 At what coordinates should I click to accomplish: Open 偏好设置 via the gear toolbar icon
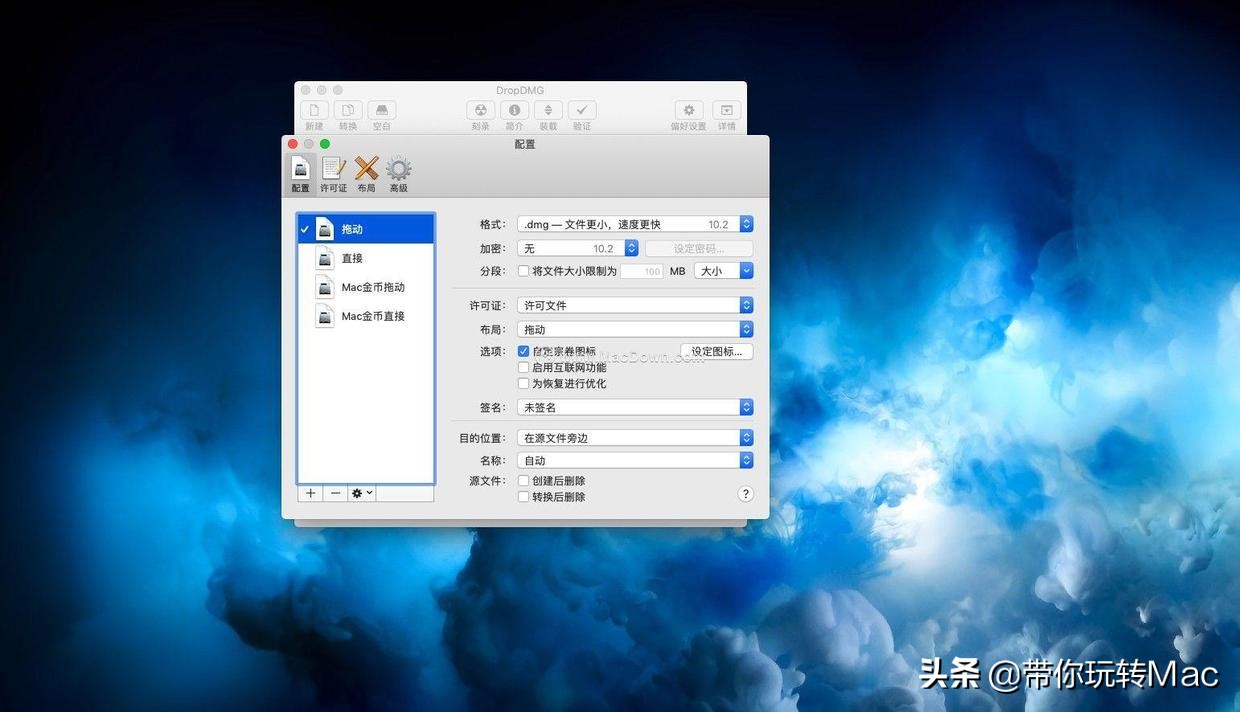688,110
